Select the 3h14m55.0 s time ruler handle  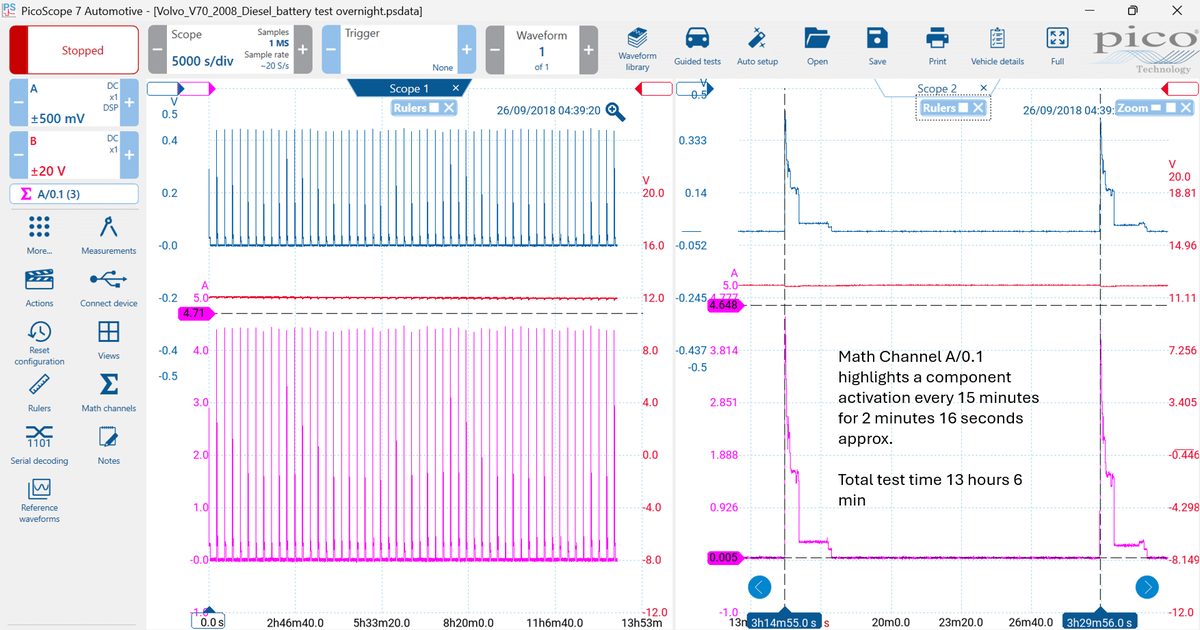[785, 621]
